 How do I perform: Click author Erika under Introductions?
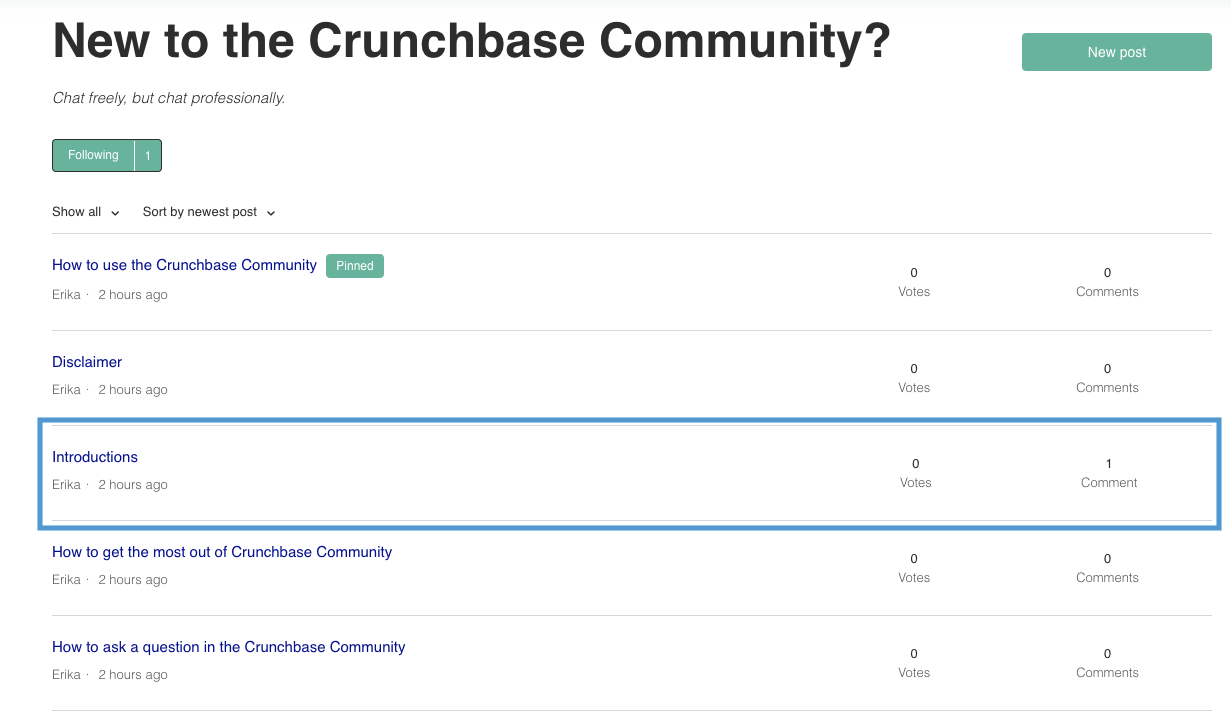click(x=66, y=485)
